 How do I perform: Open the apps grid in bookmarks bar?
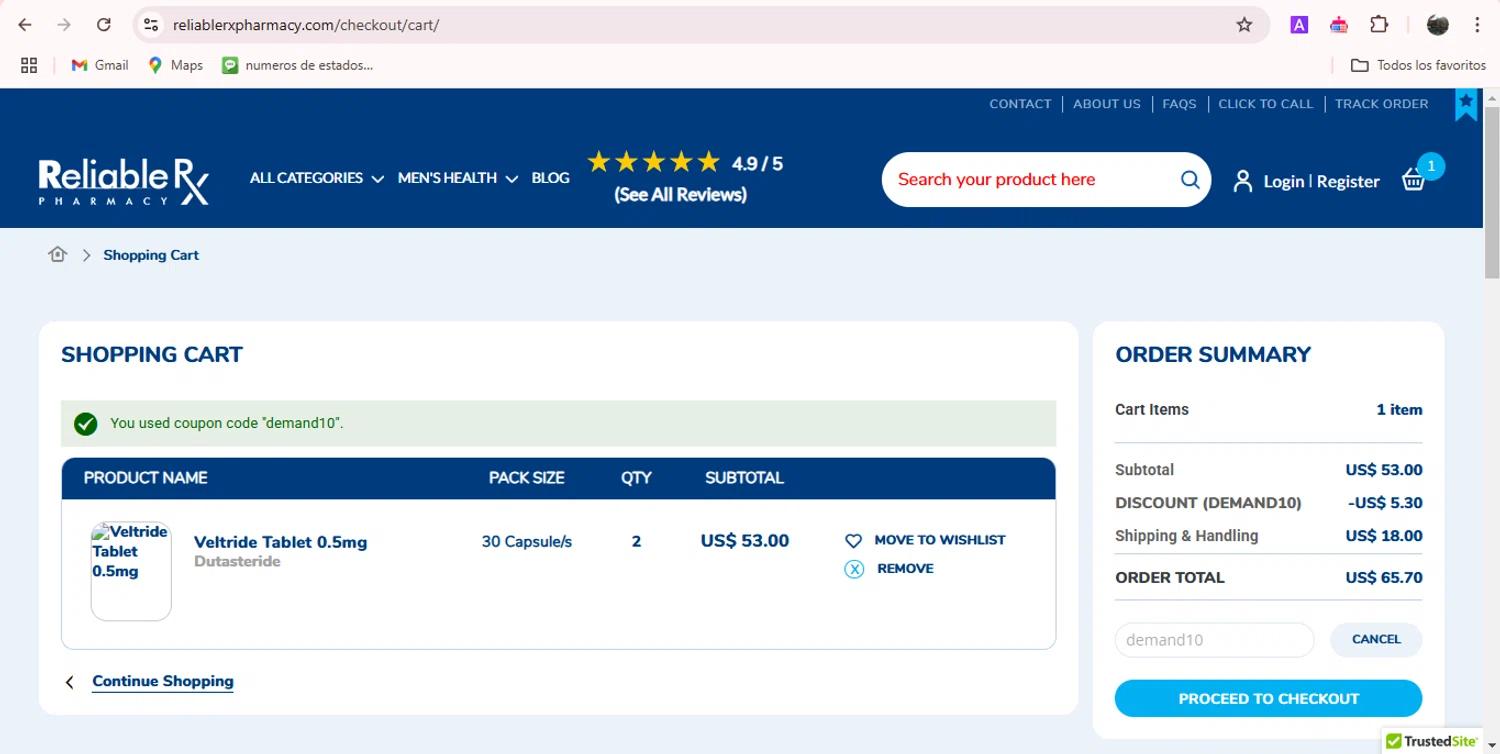click(x=29, y=65)
